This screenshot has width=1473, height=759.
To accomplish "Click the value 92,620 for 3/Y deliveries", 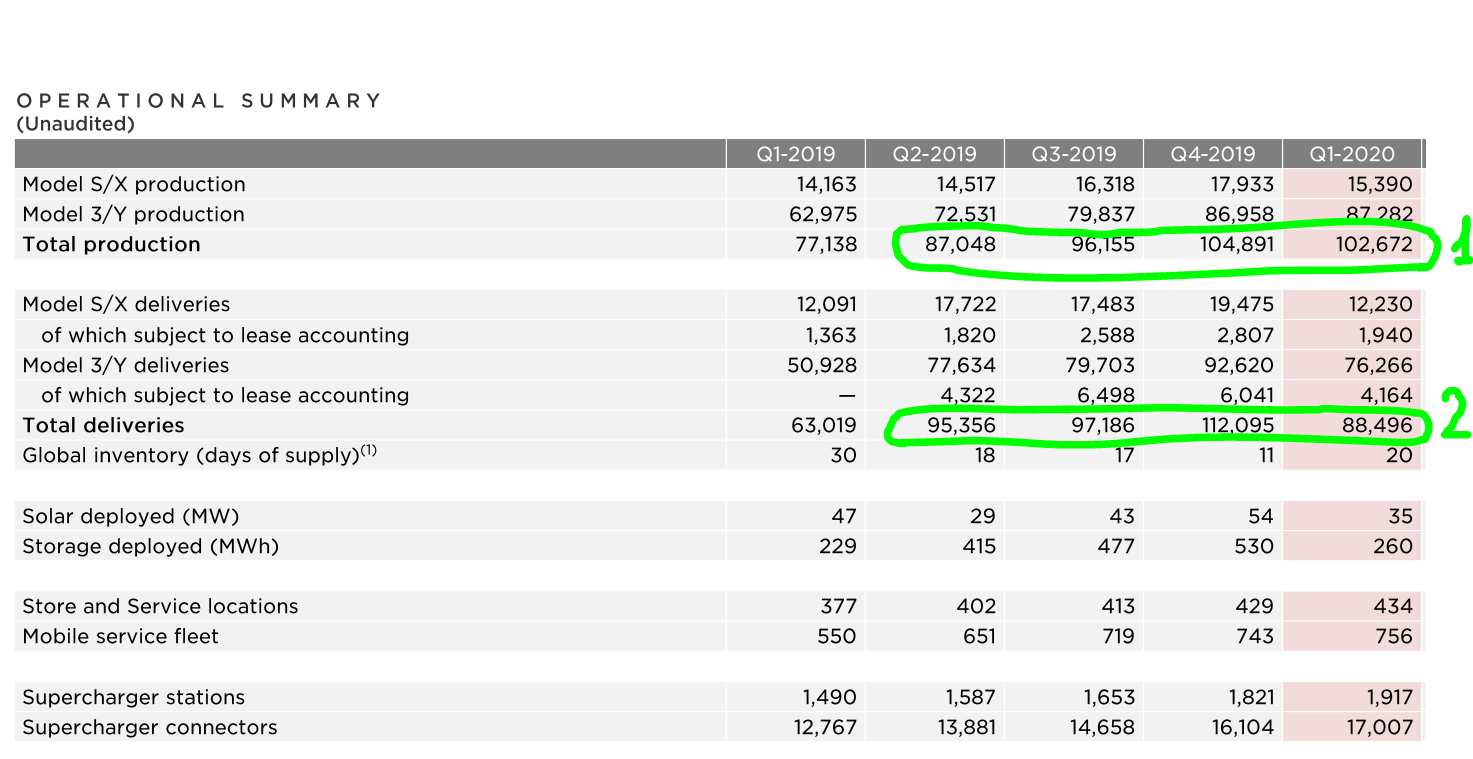I will [1241, 365].
